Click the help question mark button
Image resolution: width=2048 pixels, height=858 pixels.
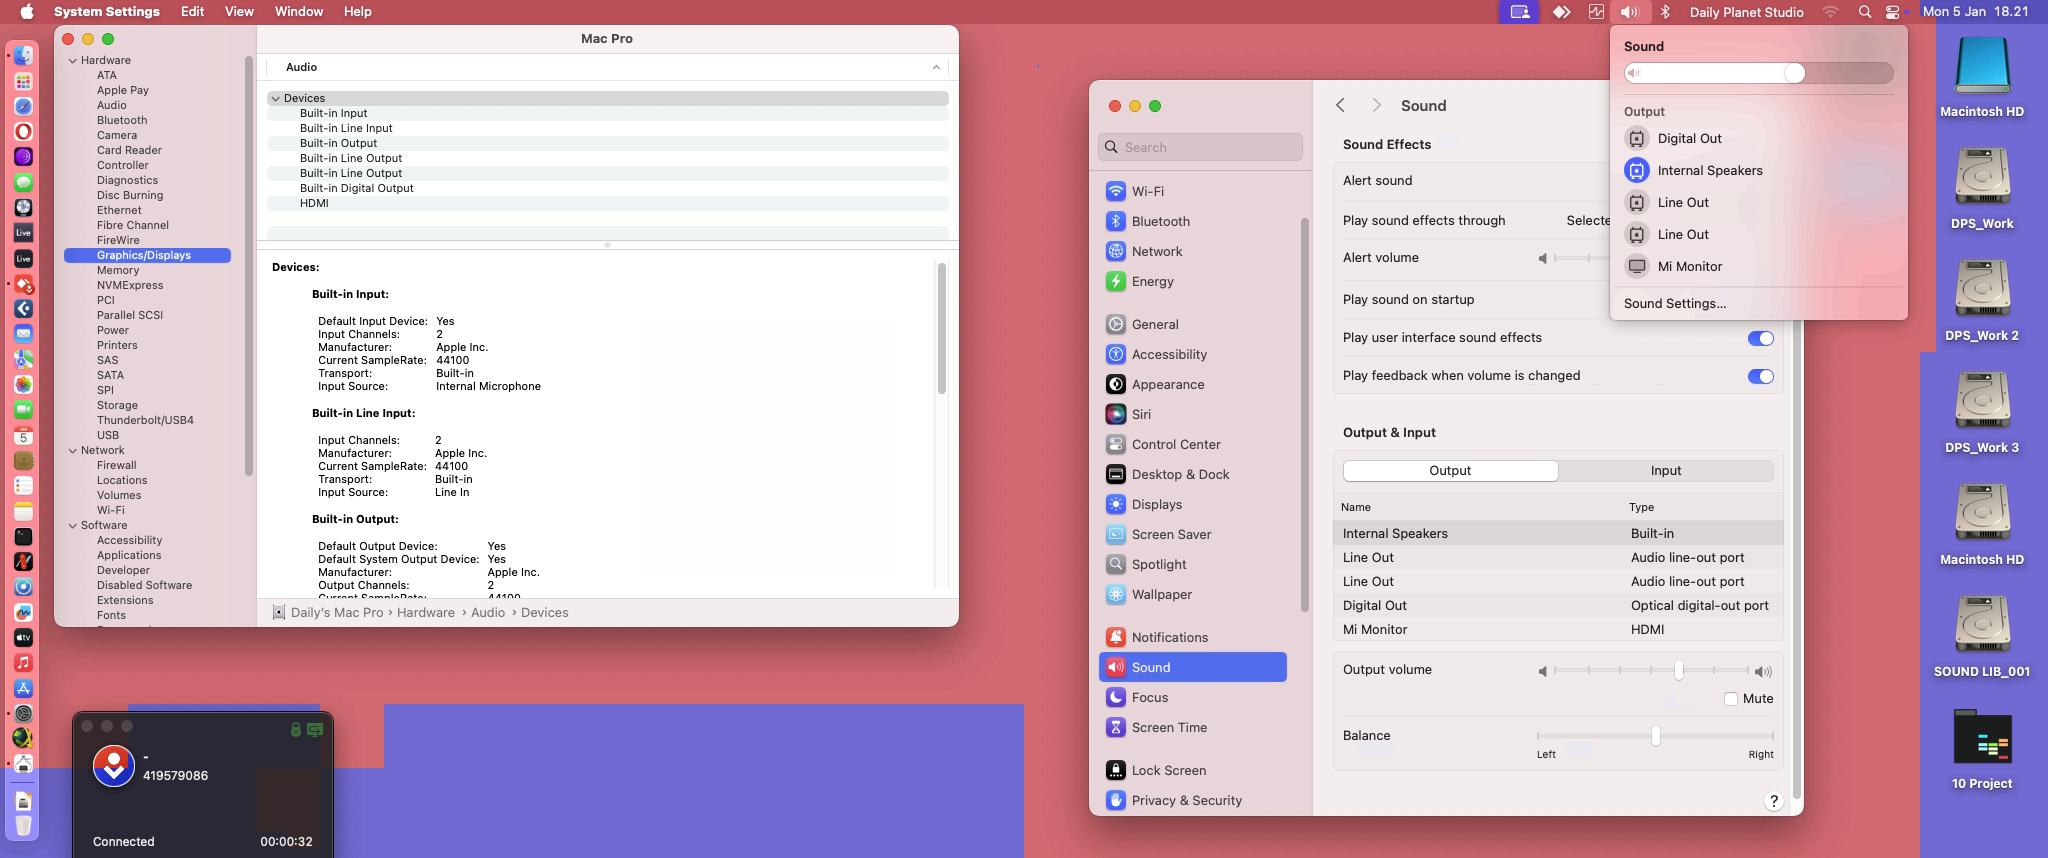(1773, 801)
